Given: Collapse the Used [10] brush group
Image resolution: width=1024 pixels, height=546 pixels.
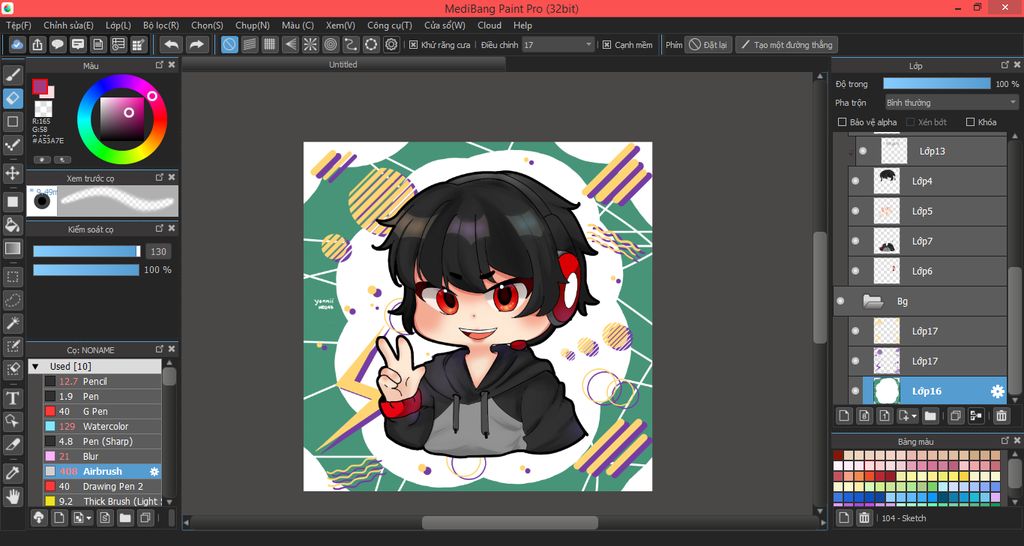Looking at the screenshot, I should tap(35, 366).
